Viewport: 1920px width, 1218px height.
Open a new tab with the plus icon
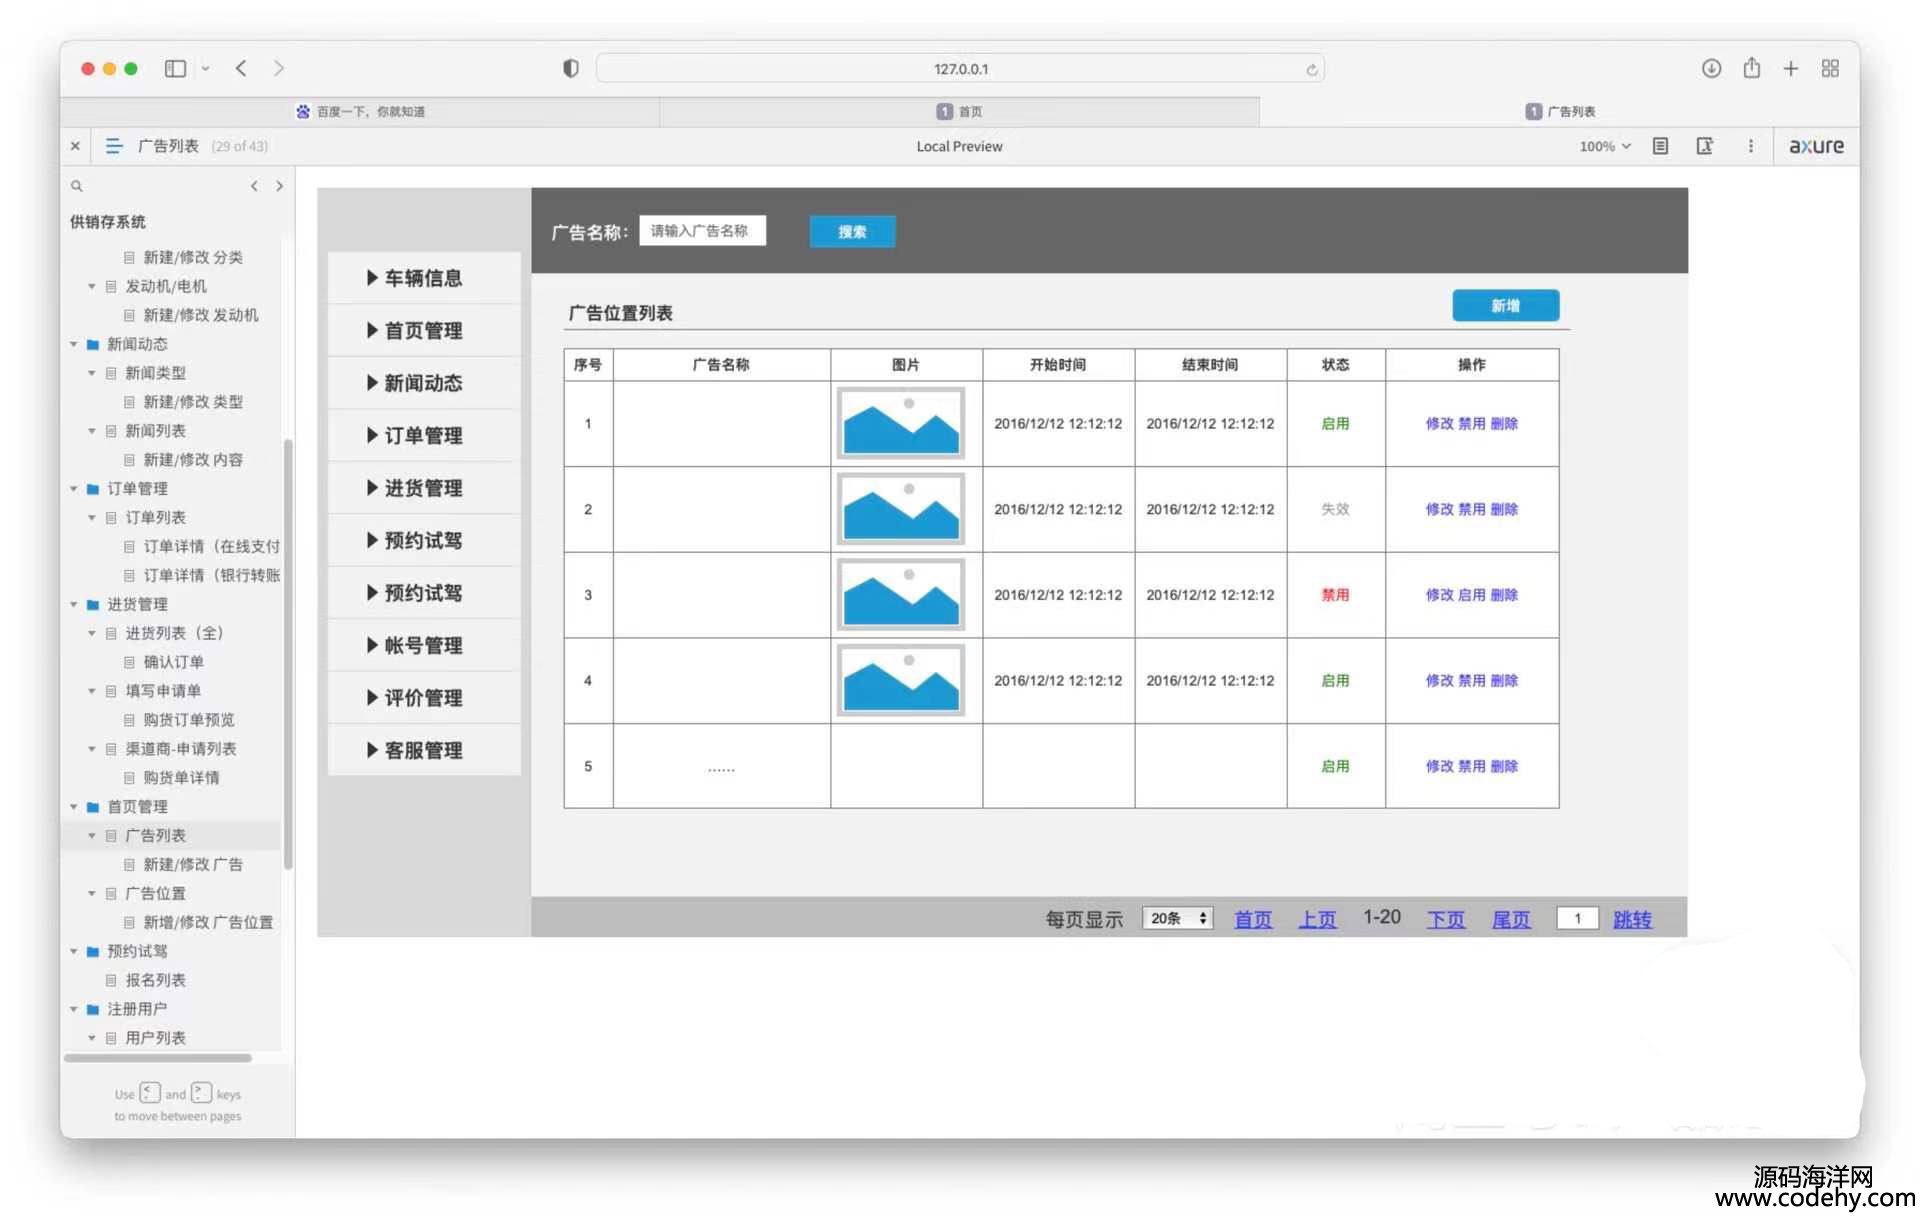(x=1790, y=68)
